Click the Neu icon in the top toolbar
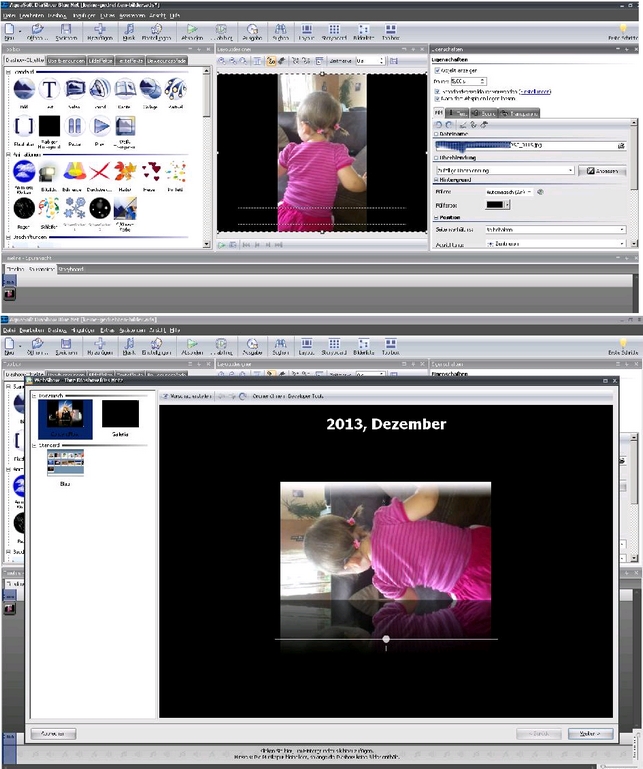The width and height of the screenshot is (643, 769). coord(9,31)
